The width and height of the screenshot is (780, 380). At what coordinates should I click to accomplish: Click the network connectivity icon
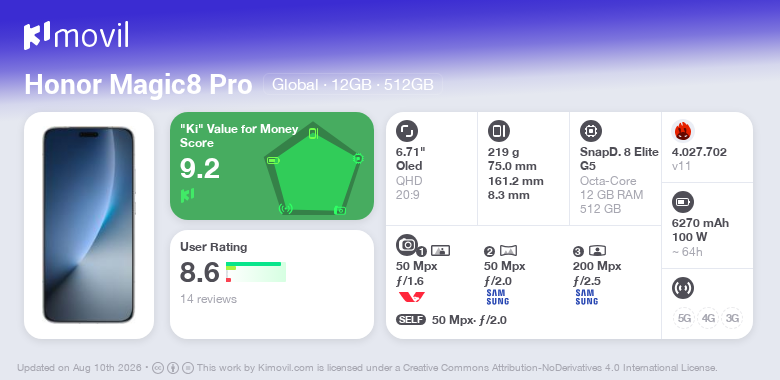(x=683, y=288)
